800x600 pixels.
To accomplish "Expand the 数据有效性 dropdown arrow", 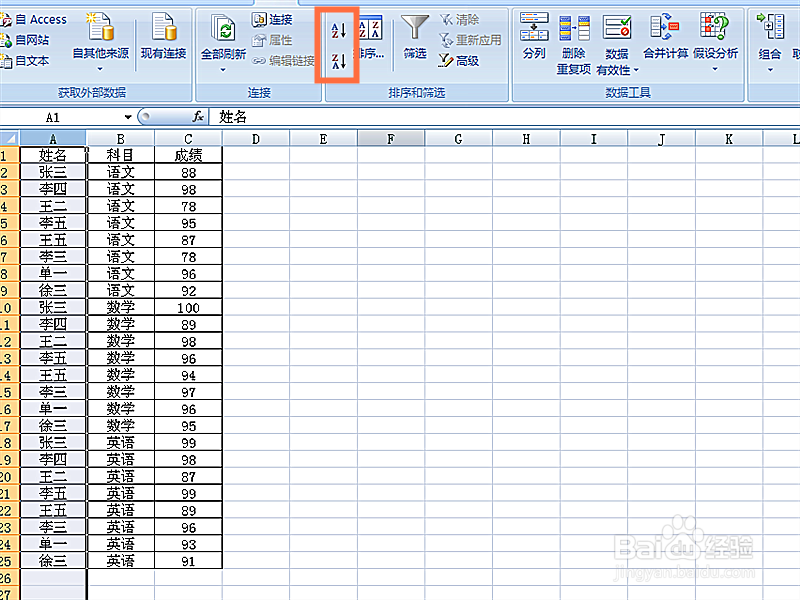I will 636,70.
